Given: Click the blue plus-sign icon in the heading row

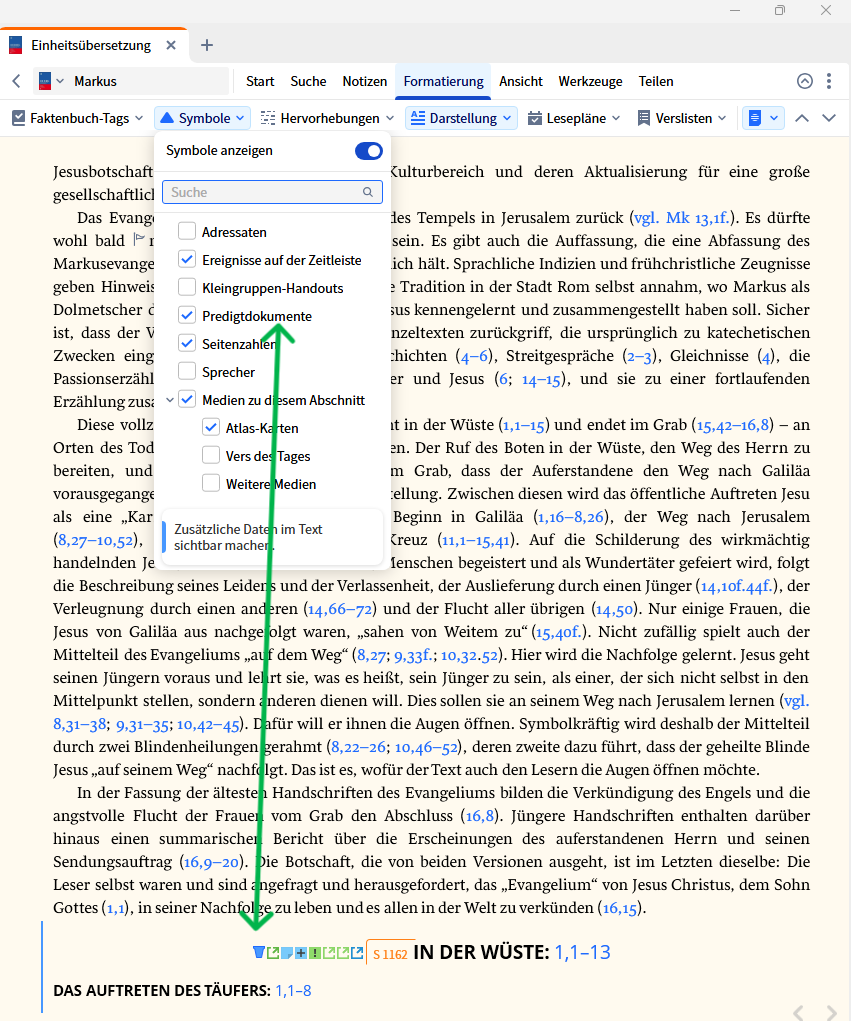Looking at the screenshot, I should tap(301, 953).
